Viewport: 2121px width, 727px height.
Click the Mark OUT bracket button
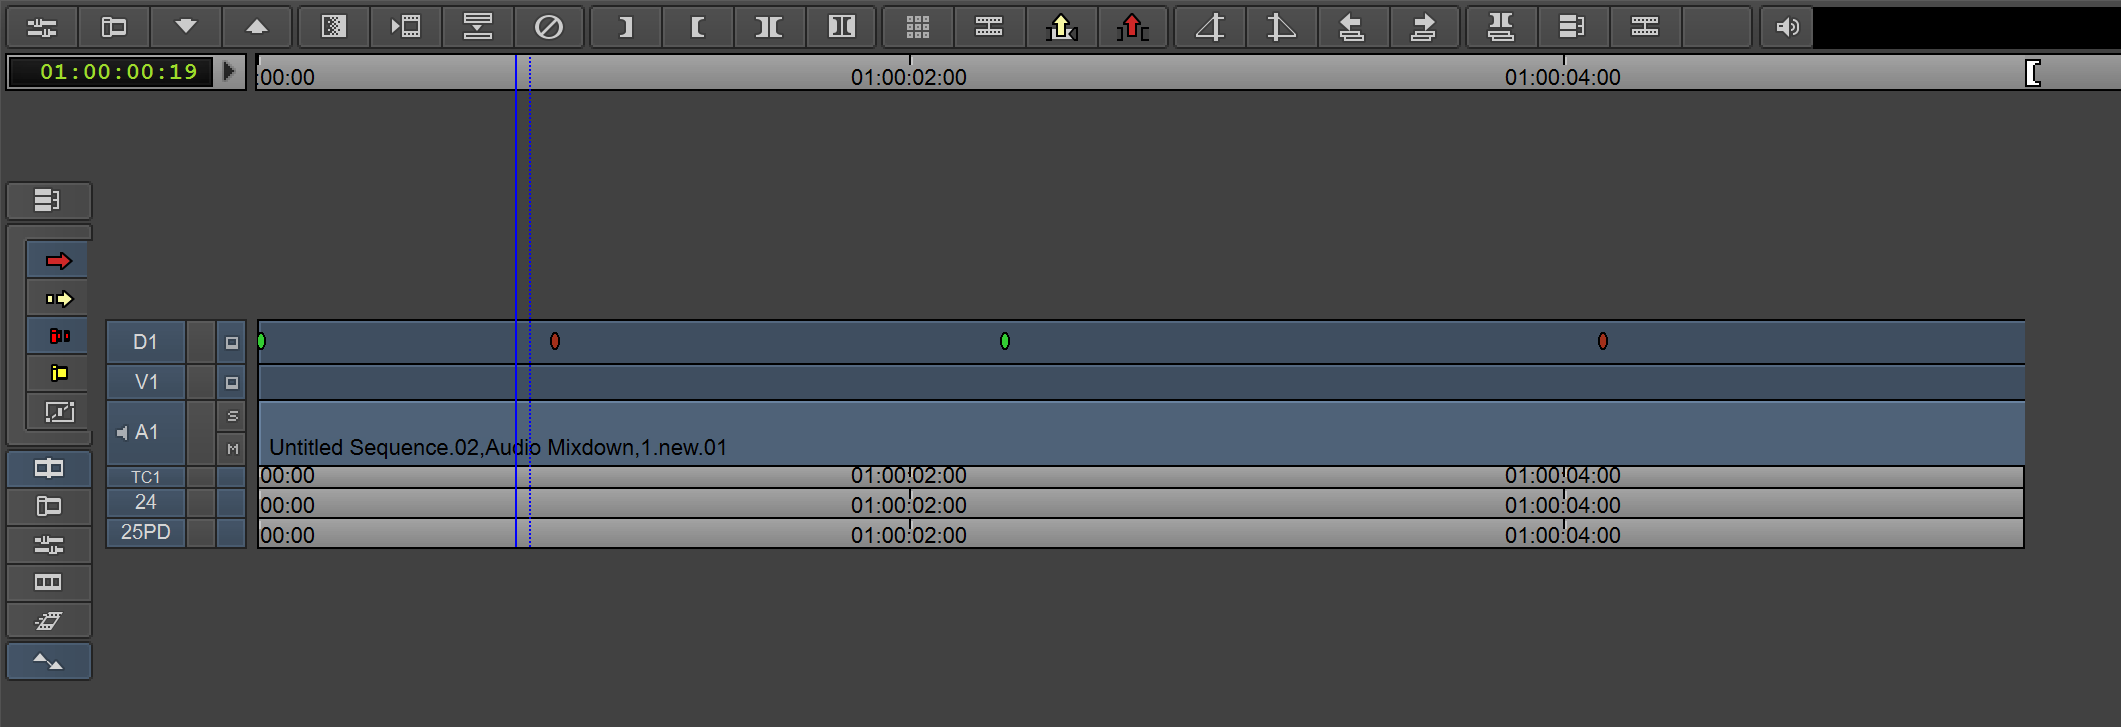tap(626, 27)
